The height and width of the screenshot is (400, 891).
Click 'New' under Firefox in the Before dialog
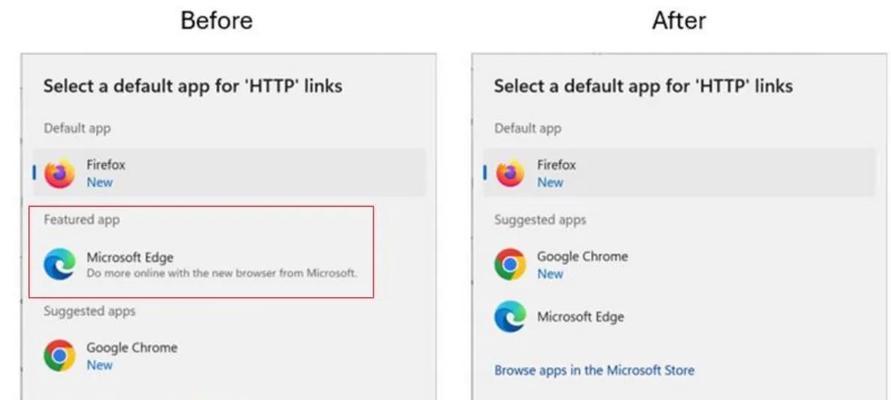coord(99,182)
